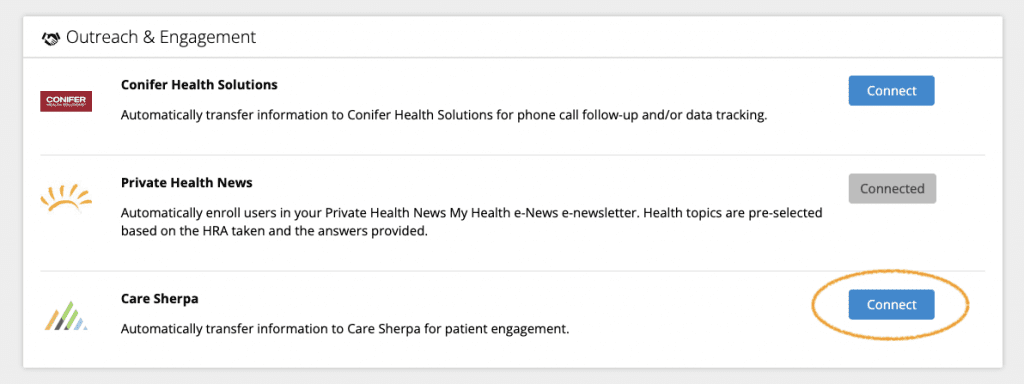
Task: Click the divider below Conifer Health Solutions row
Action: pyautogui.click(x=513, y=155)
